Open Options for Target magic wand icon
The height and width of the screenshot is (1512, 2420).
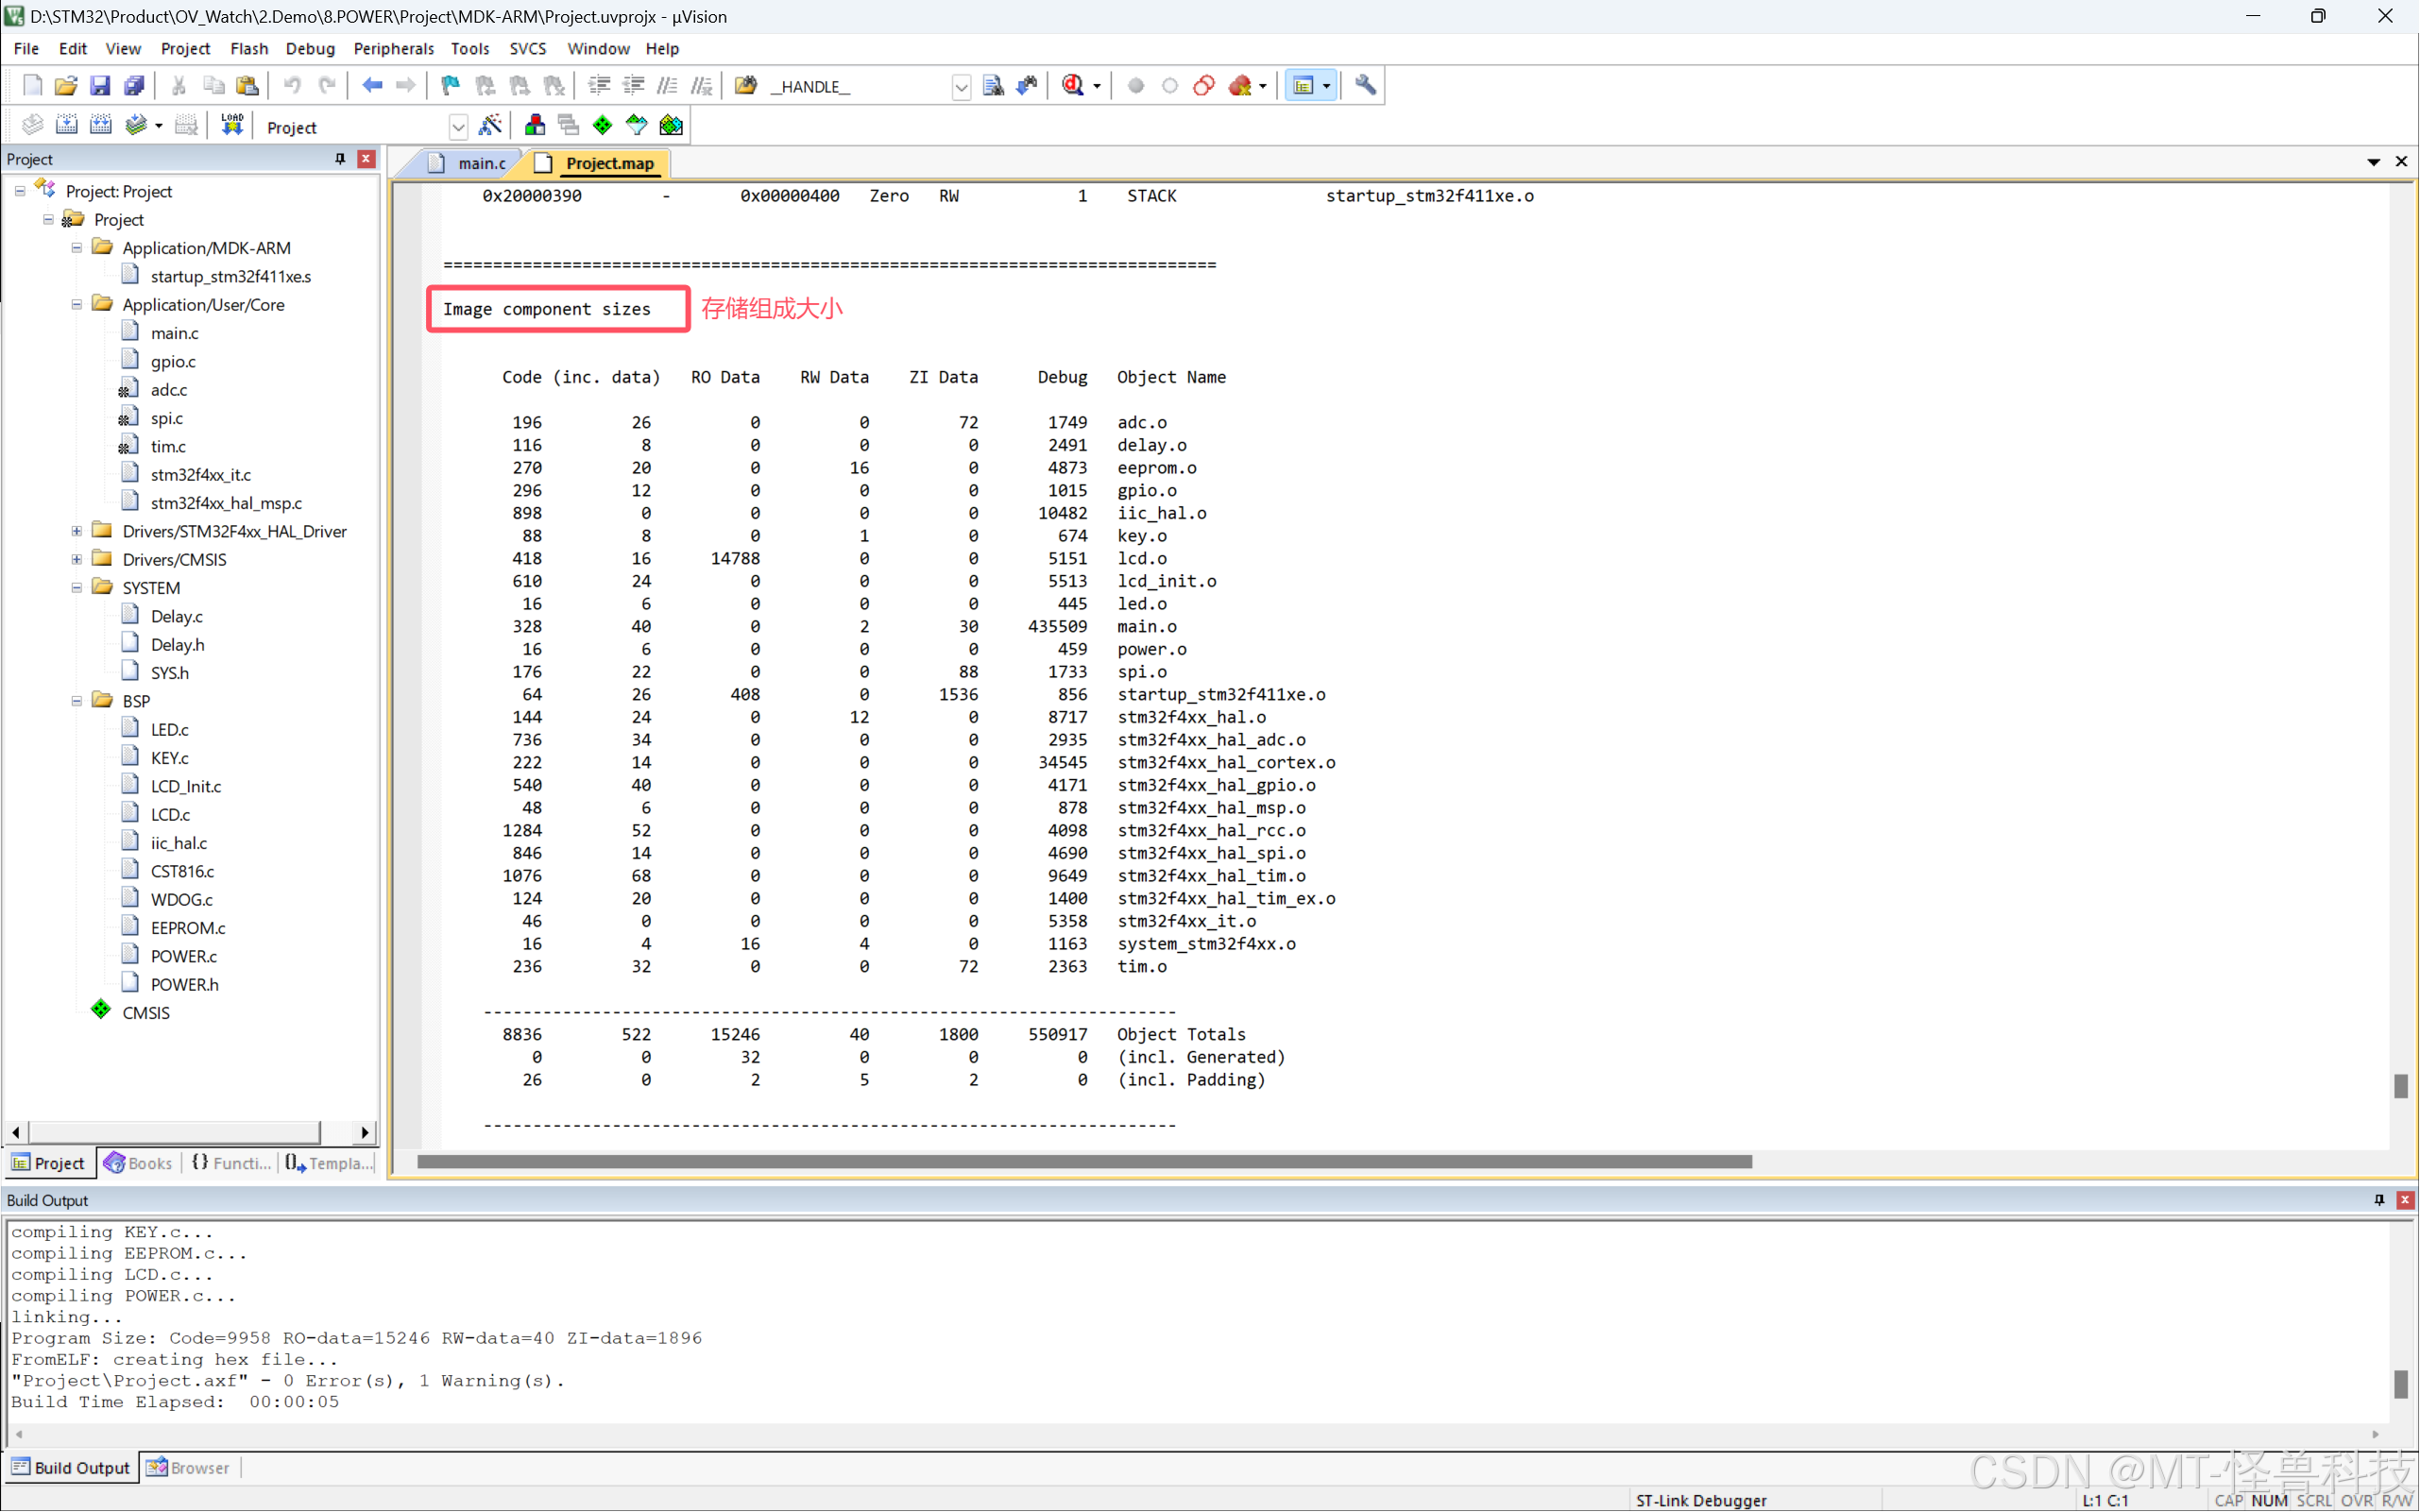pos(490,125)
